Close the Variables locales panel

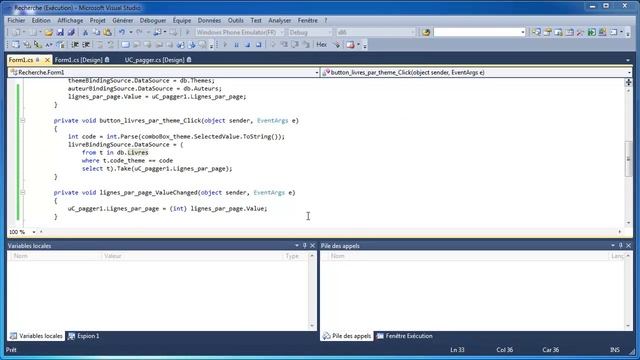(x=313, y=246)
